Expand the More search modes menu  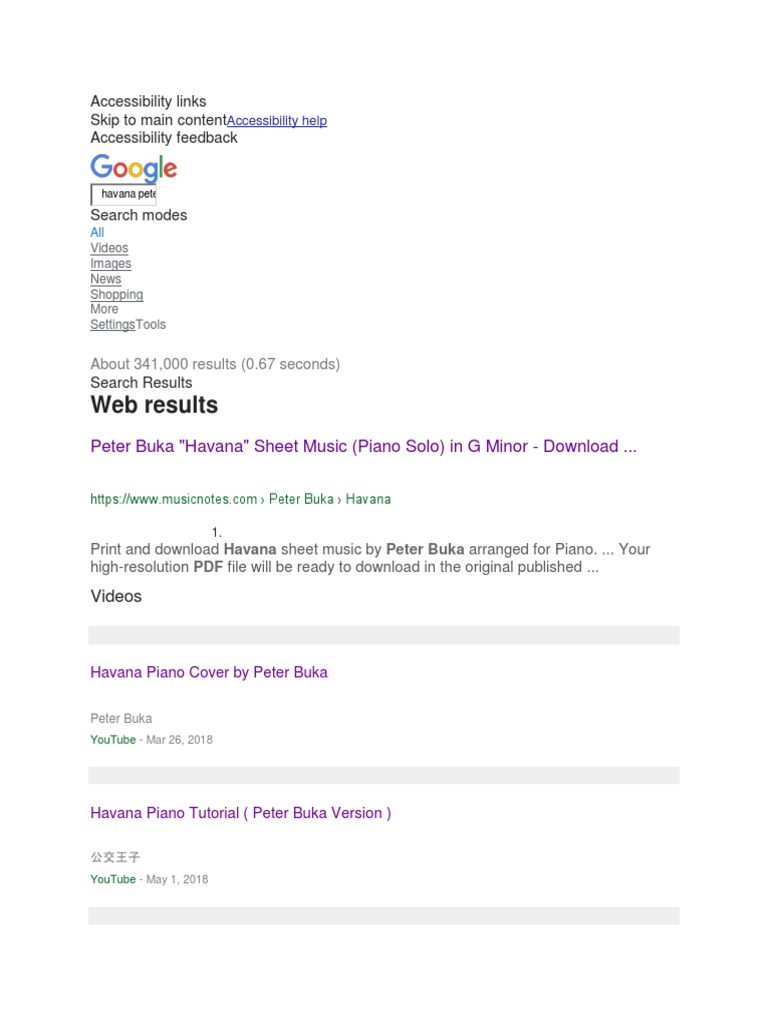(x=104, y=309)
